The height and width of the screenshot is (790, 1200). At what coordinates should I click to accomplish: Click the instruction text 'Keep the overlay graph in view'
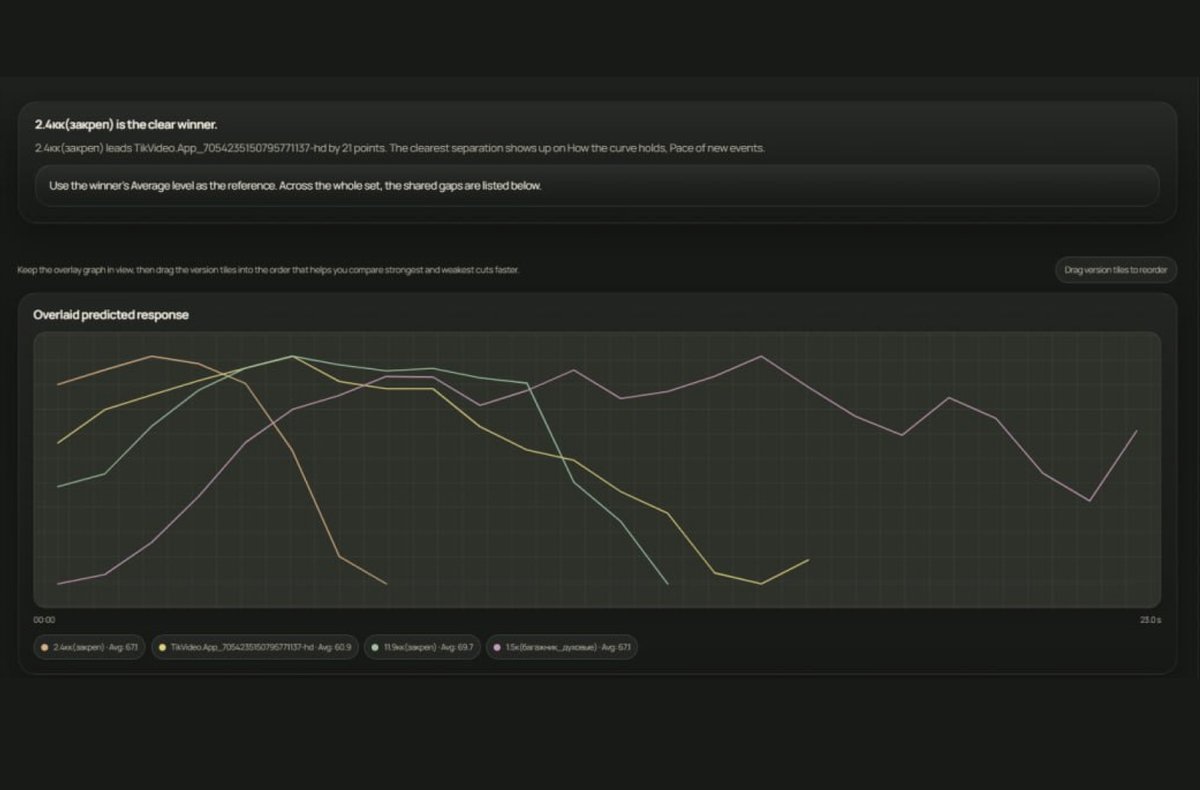tap(268, 270)
